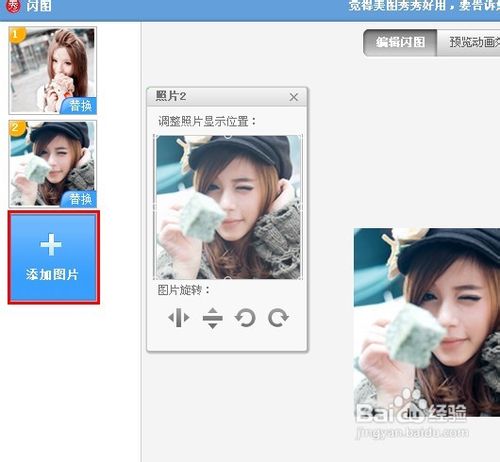Flip photo vertically using the up-down icon

click(x=212, y=318)
